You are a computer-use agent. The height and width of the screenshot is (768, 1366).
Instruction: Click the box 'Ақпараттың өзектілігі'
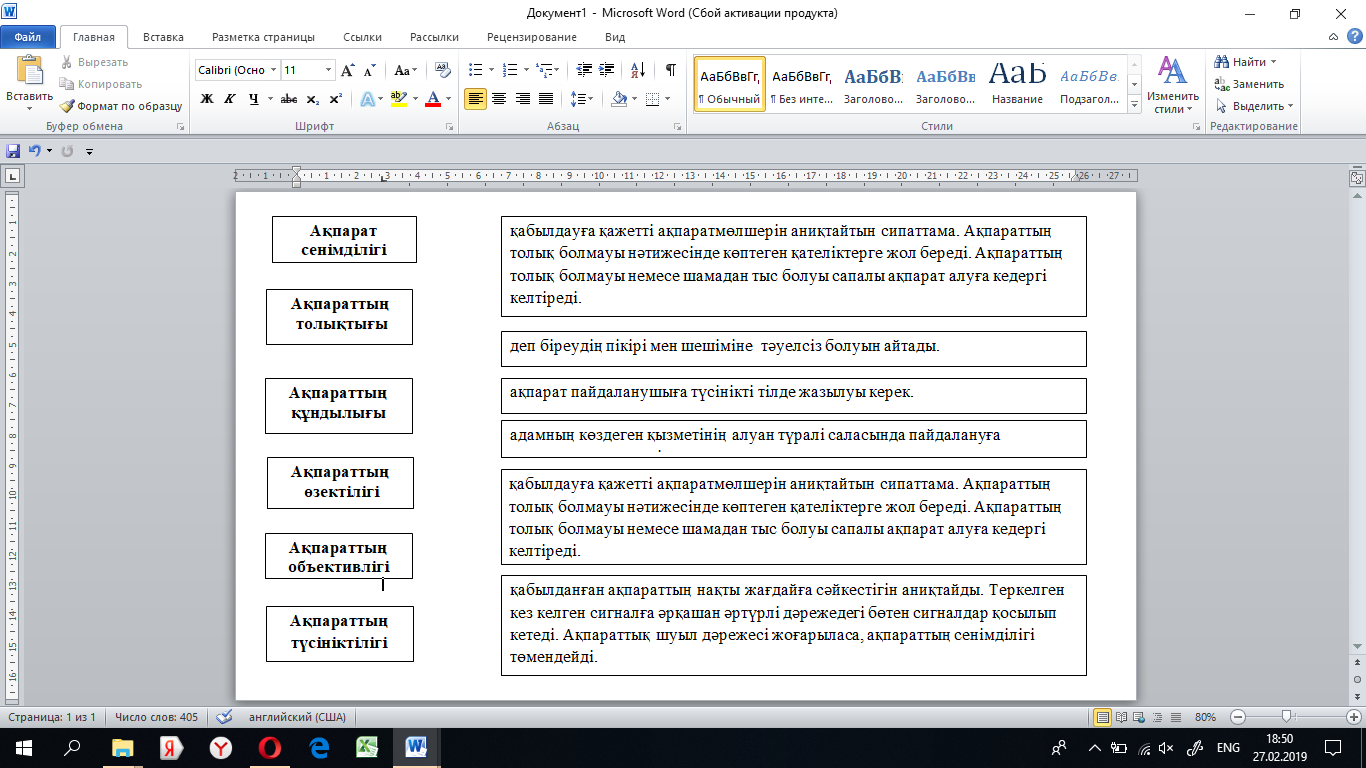(340, 482)
